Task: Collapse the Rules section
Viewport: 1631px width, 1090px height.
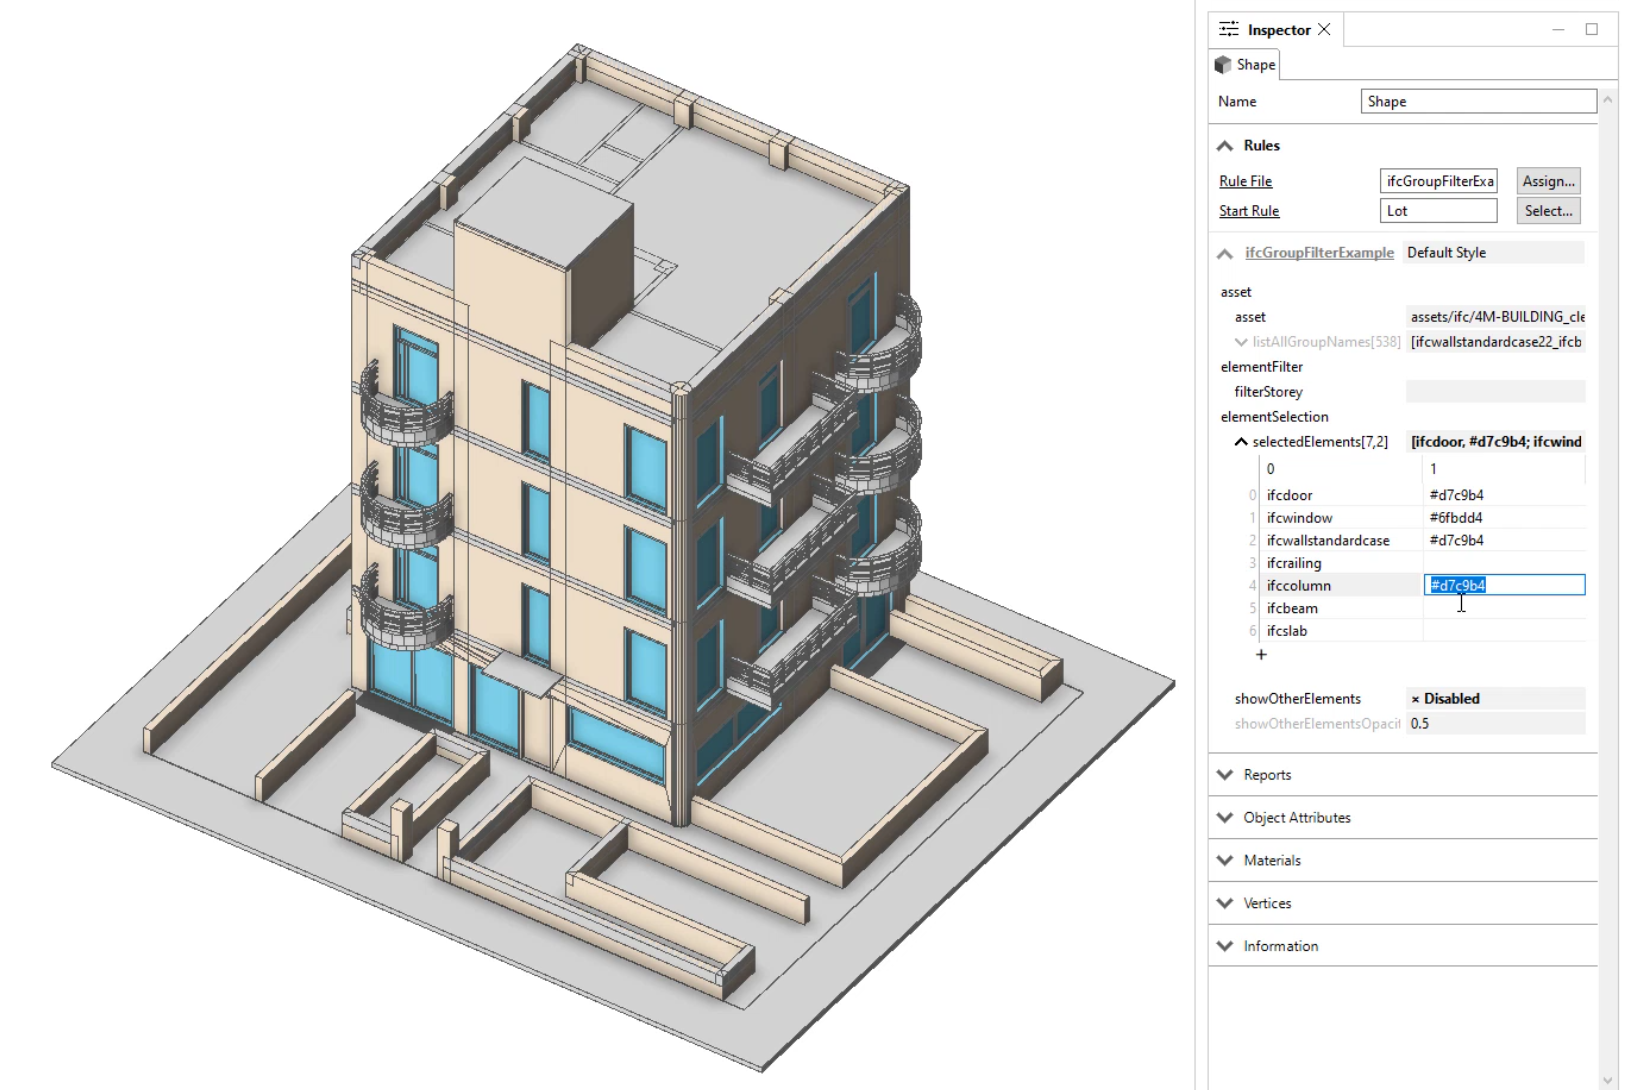Action: coord(1225,146)
